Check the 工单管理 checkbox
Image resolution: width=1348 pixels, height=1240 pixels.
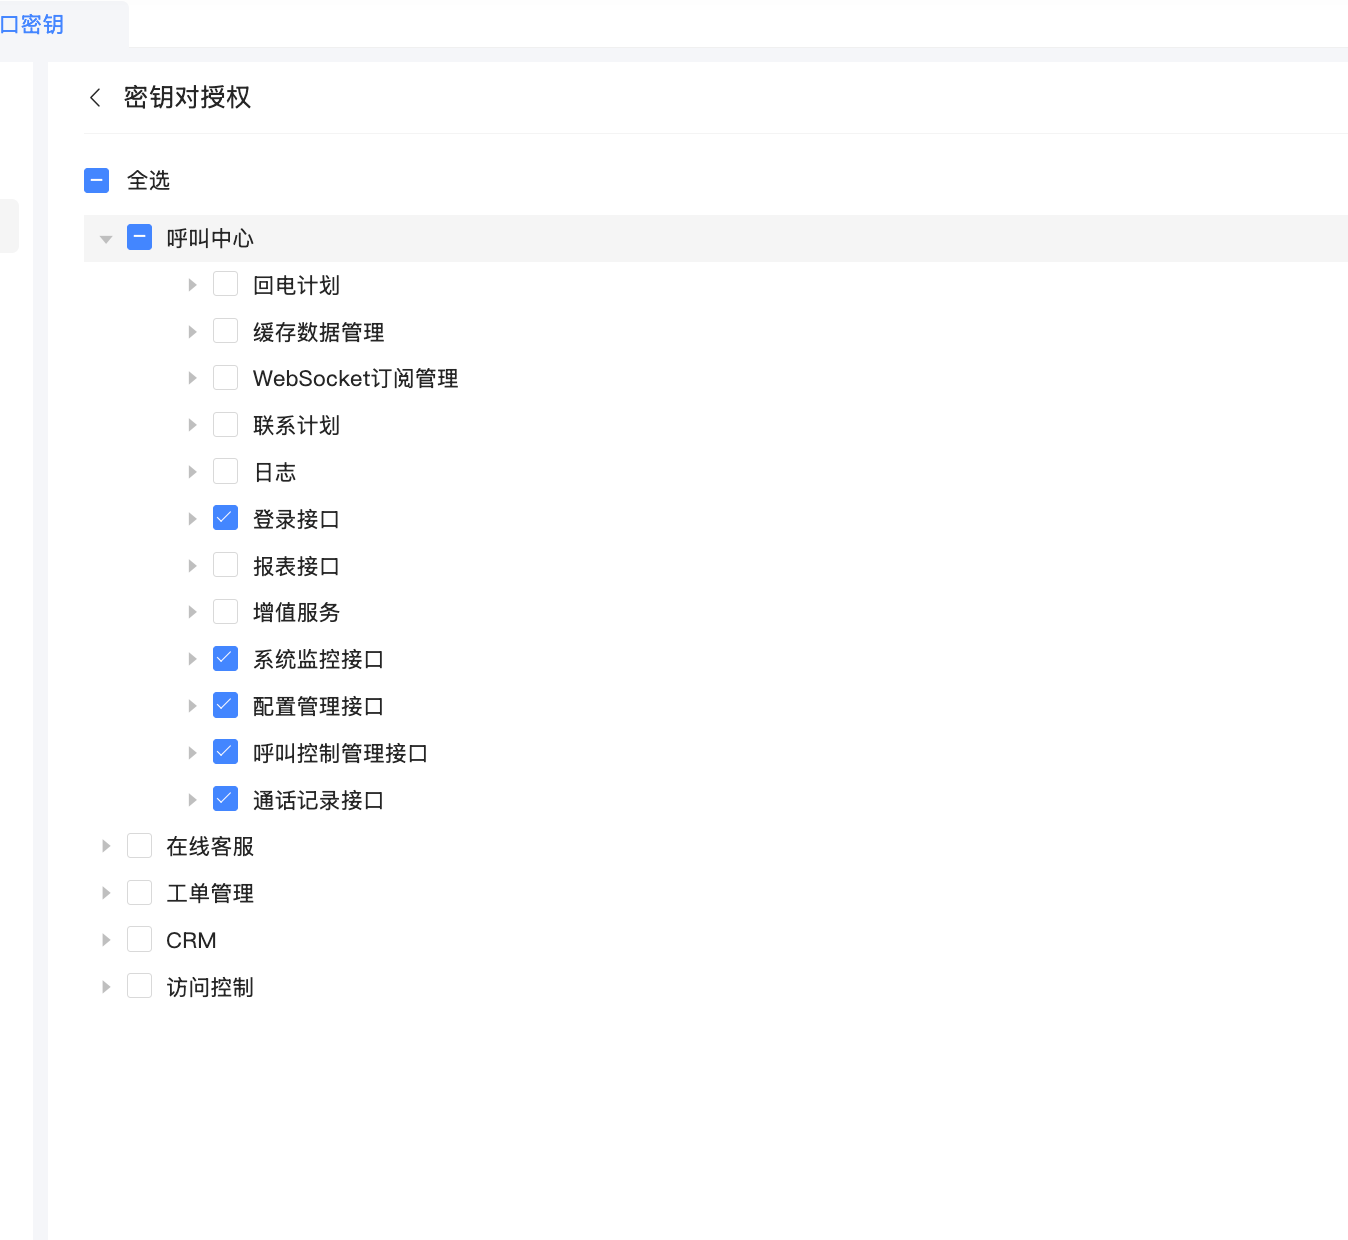tap(140, 893)
